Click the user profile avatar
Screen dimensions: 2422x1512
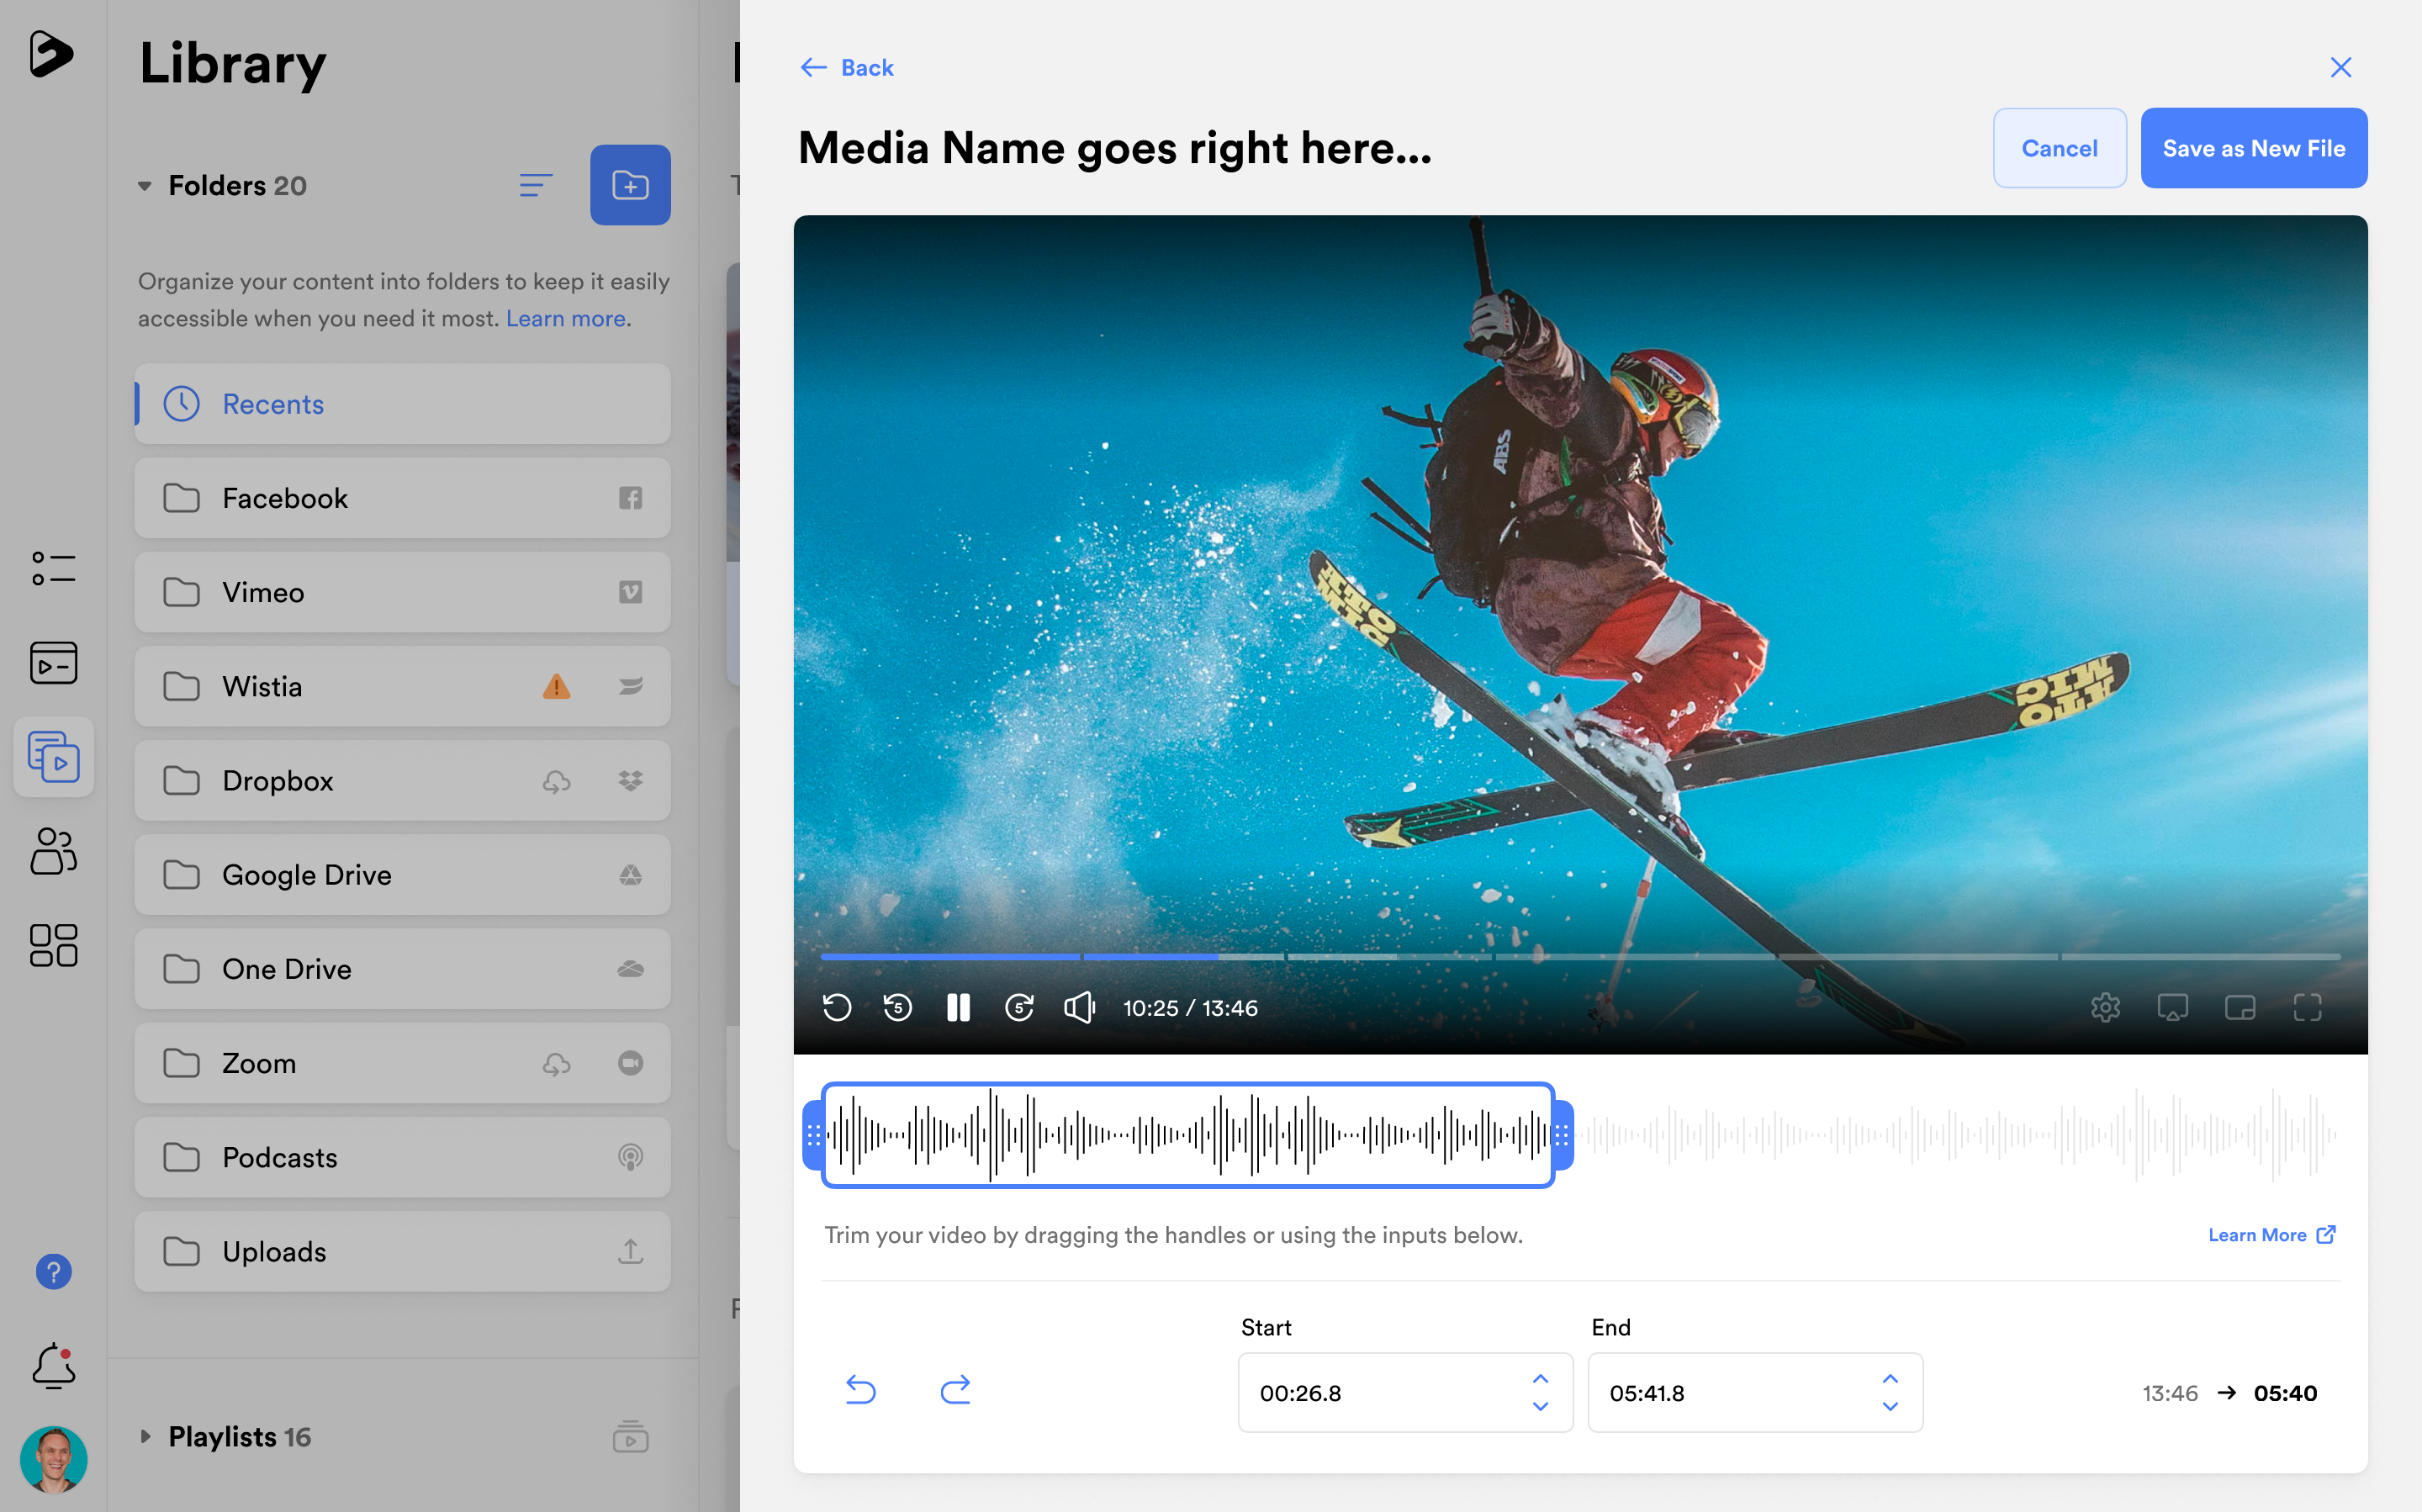coord(53,1459)
